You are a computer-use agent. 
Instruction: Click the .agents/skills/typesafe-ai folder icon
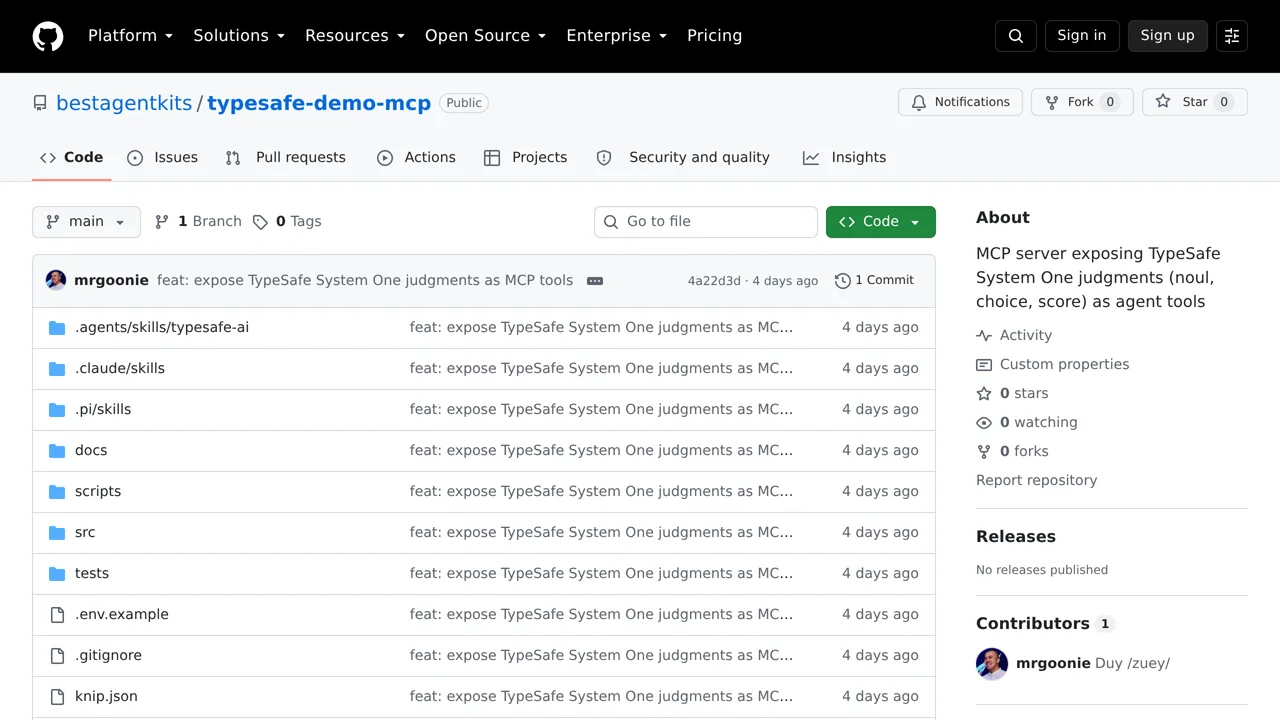[57, 328]
